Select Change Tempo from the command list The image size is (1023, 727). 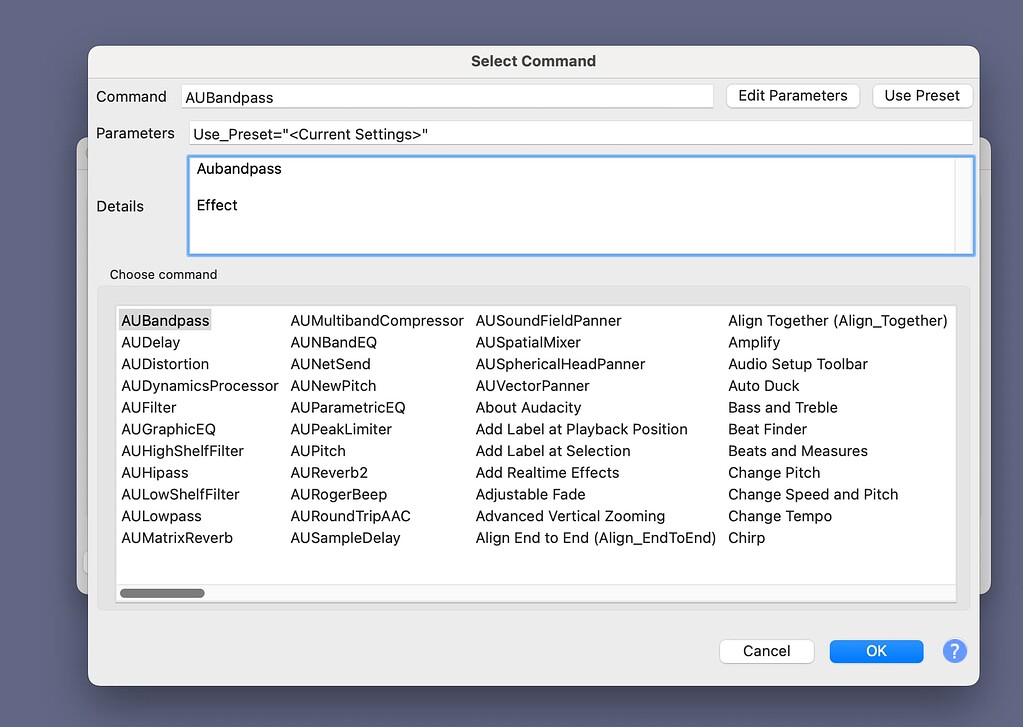click(x=780, y=516)
